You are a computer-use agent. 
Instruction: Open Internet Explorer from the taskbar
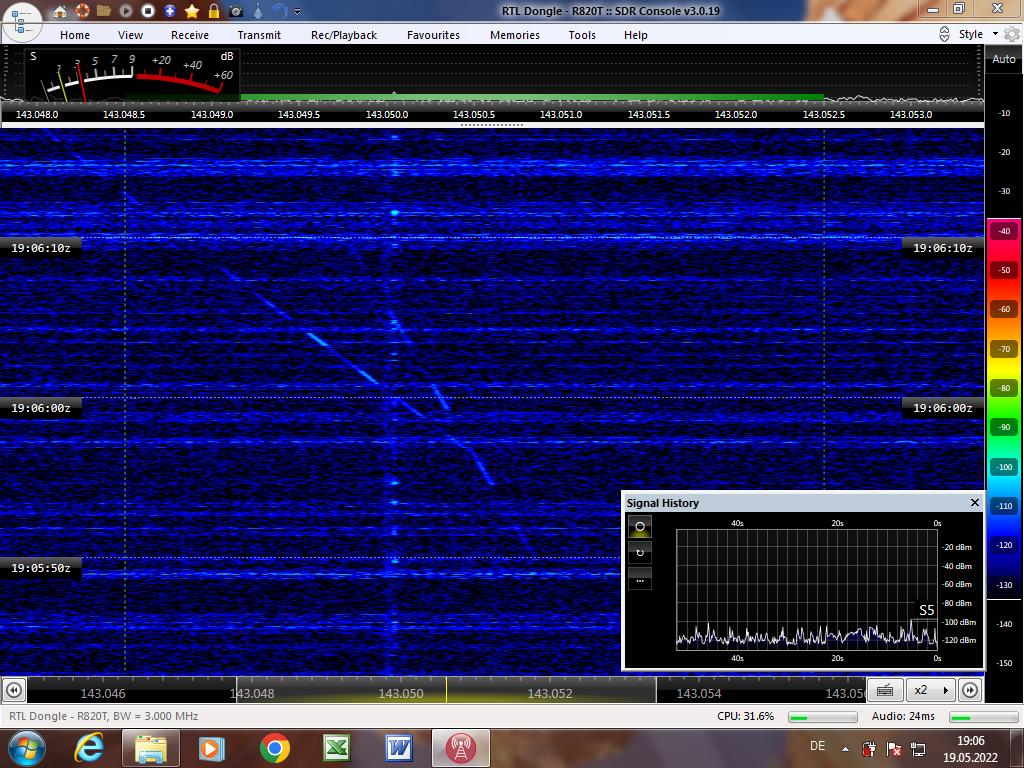pyautogui.click(x=89, y=748)
